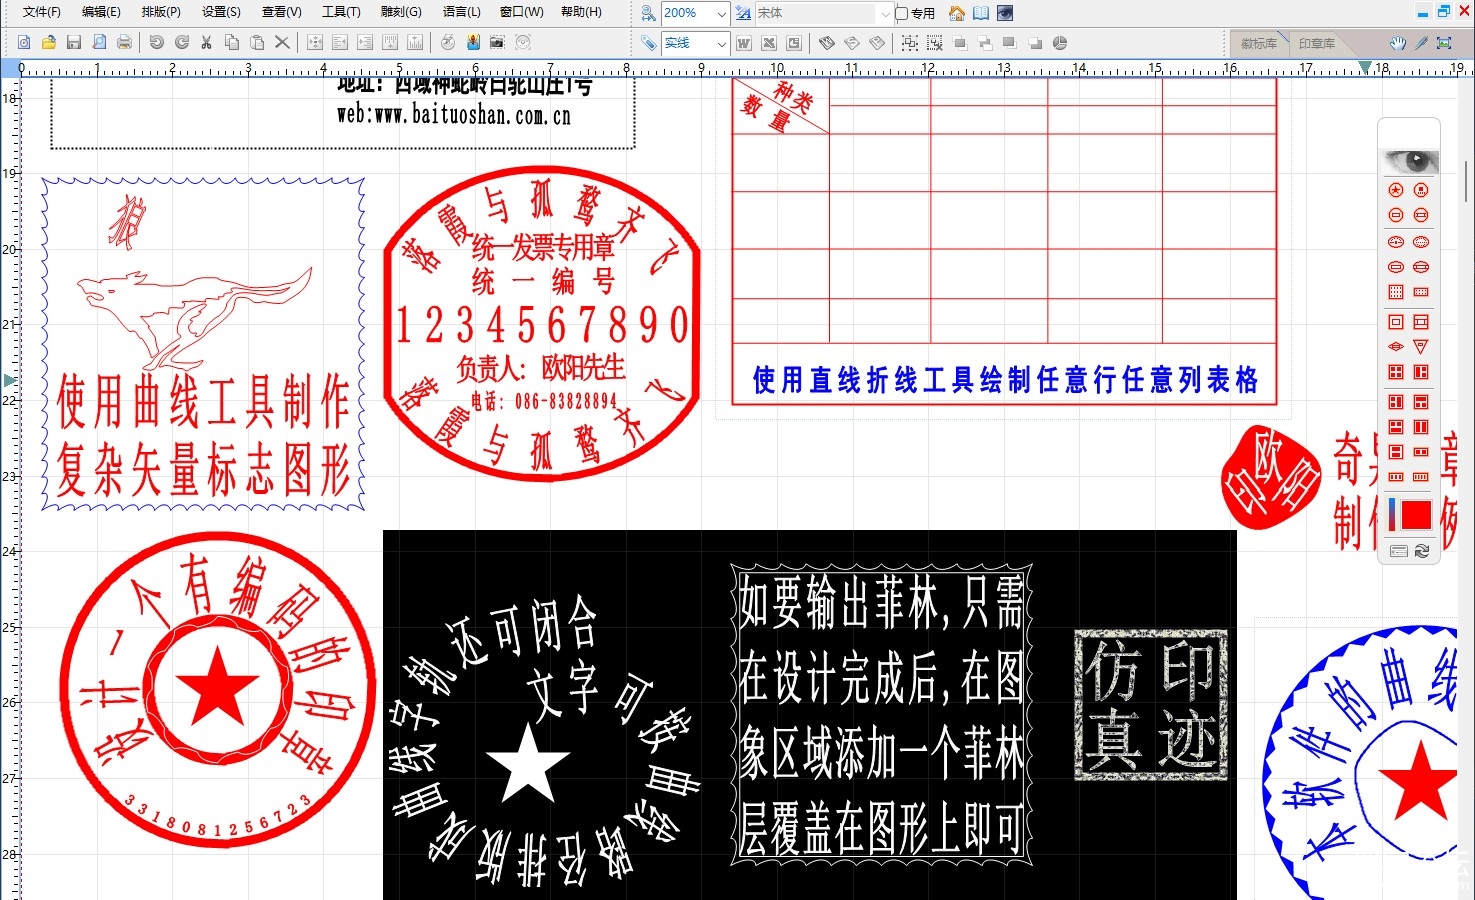Click the eye preview icon in top toolbar

click(1005, 13)
